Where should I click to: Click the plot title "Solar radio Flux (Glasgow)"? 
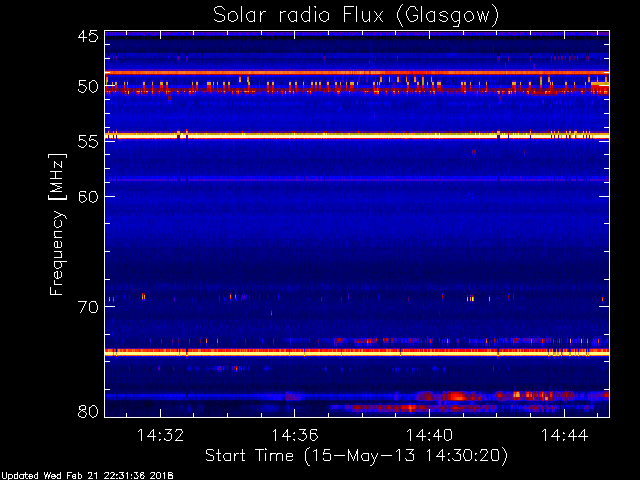[356, 16]
